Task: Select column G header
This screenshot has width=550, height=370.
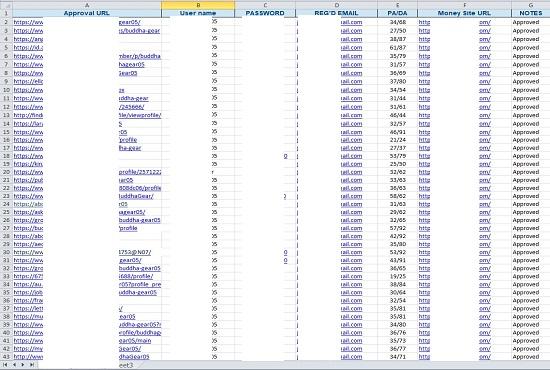Action: pos(531,5)
